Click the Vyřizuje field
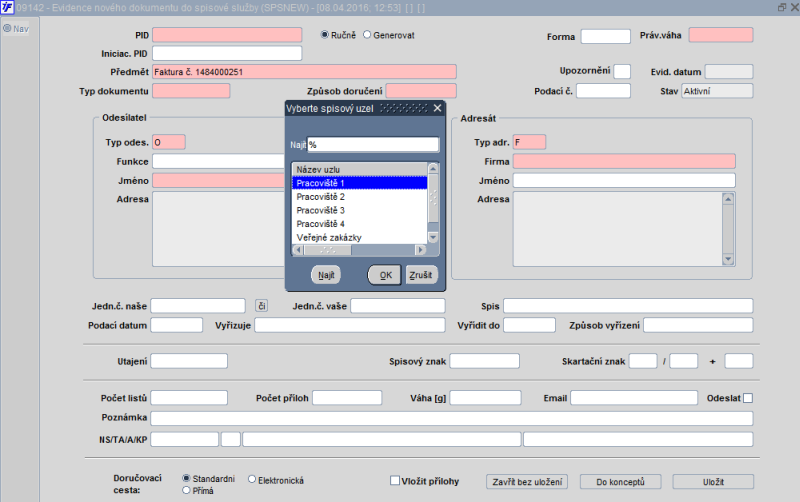Viewport: 800px width, 502px height. point(350,325)
